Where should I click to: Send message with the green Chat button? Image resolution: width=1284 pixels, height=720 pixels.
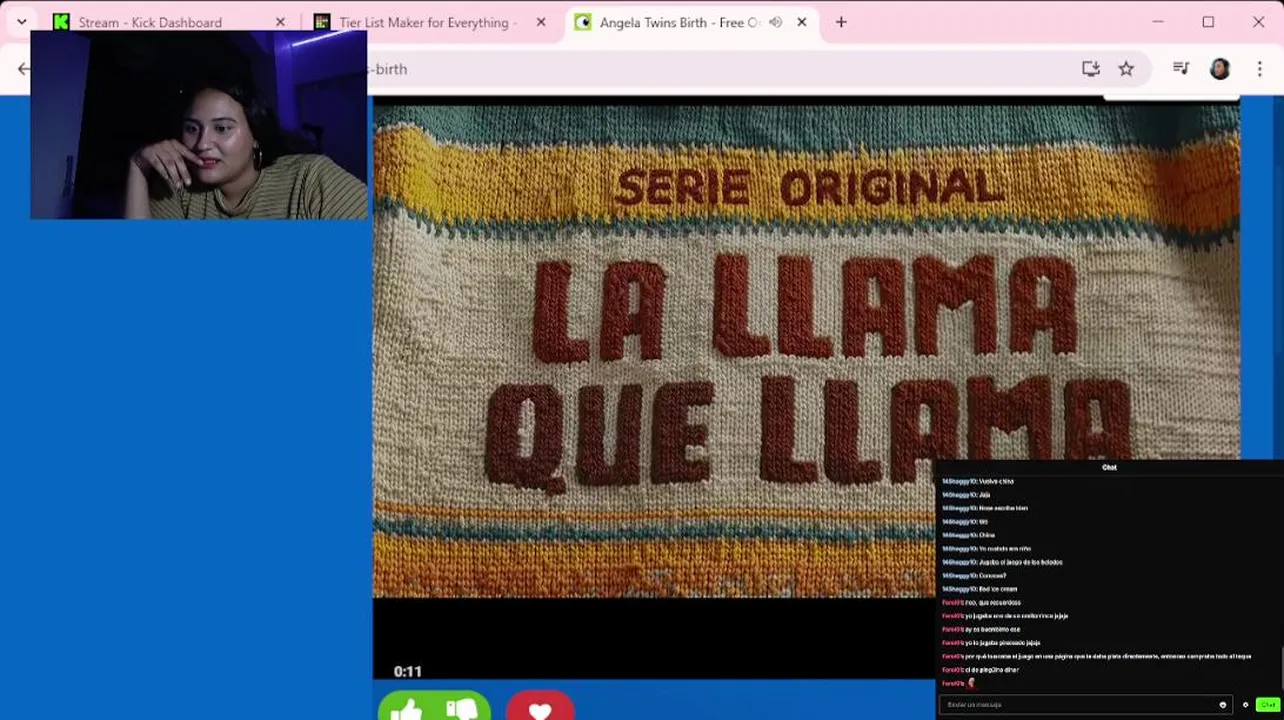(x=1268, y=705)
